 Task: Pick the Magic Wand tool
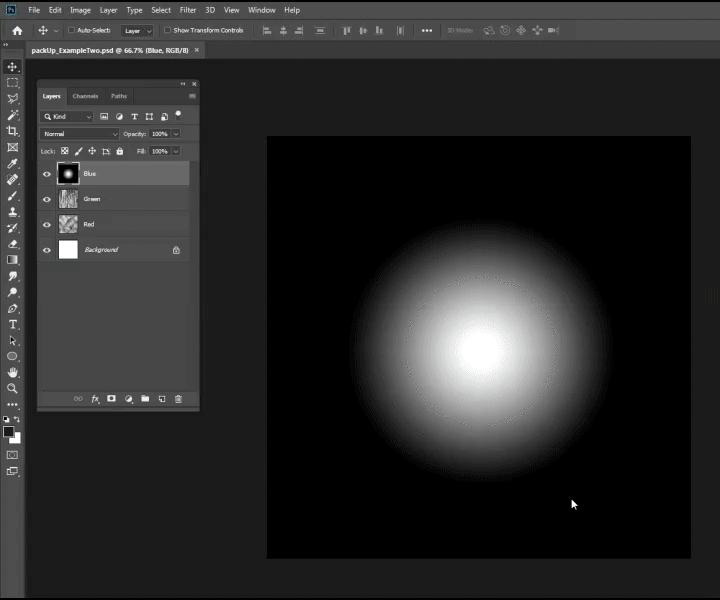12,115
